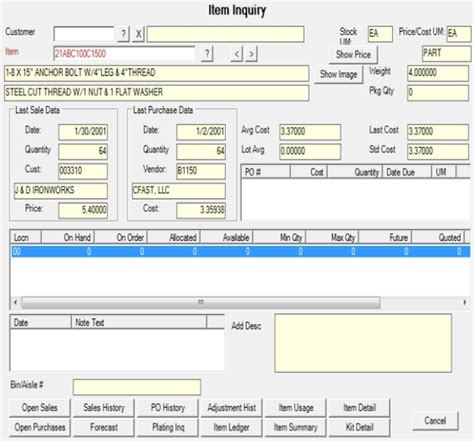Click the Std Cost field
This screenshot has width=474, height=441.
[x=438, y=152]
